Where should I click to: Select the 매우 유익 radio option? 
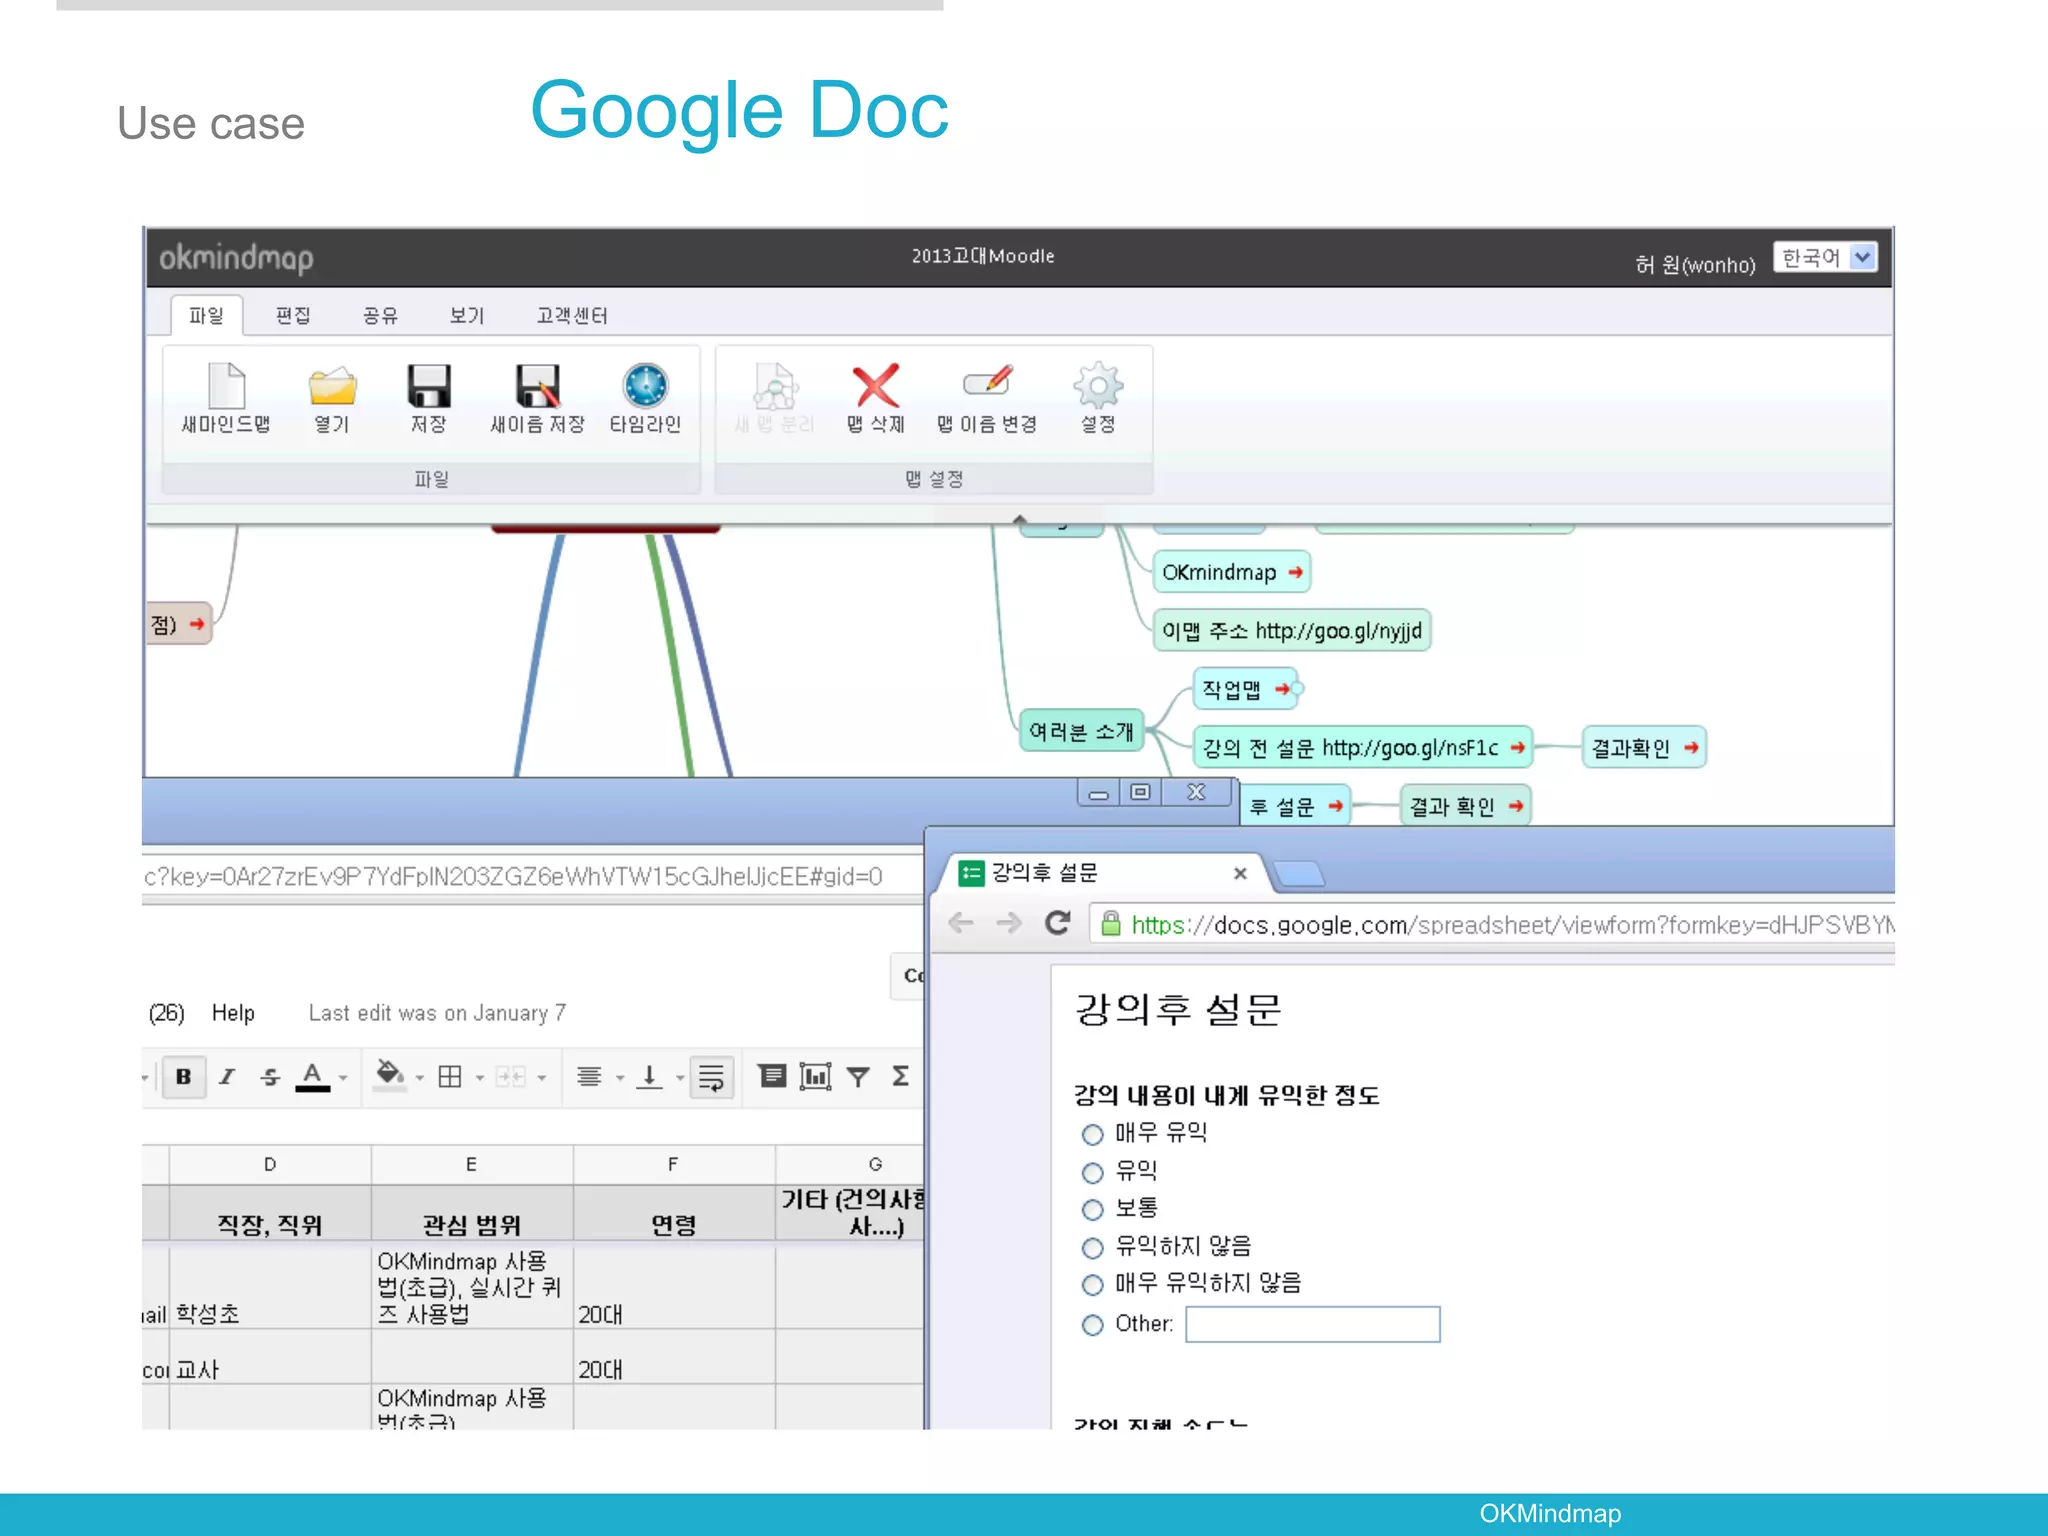[x=1093, y=1135]
